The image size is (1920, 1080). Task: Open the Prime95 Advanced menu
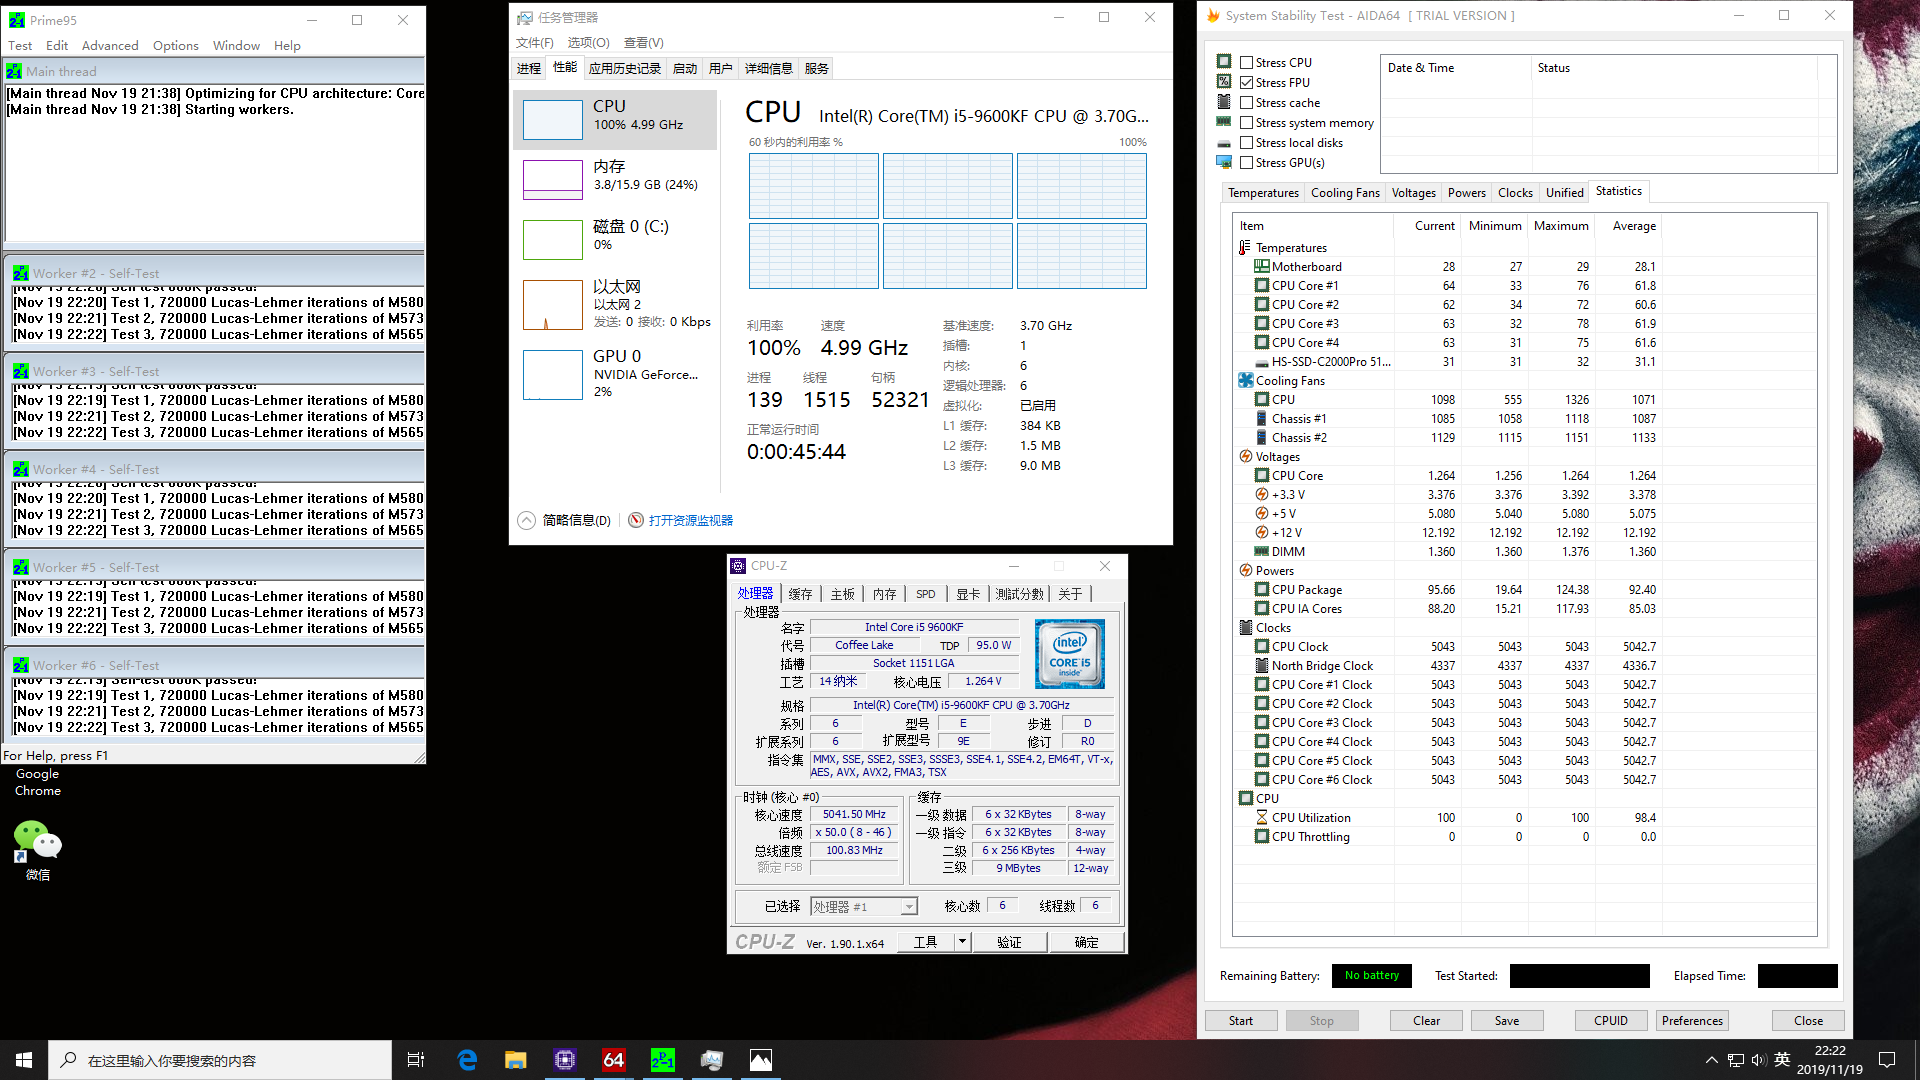point(110,46)
